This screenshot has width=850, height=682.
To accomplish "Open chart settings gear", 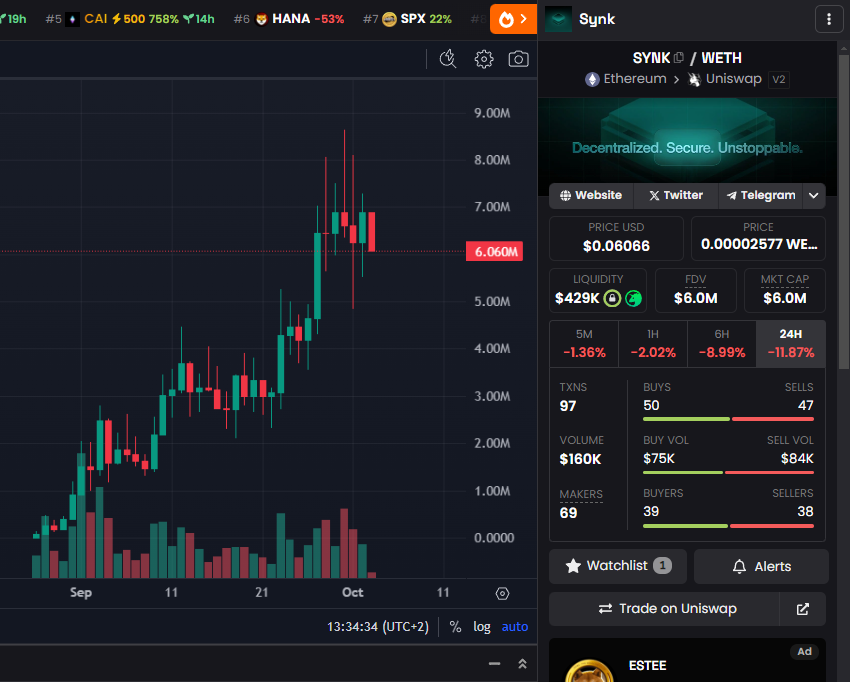I will tap(484, 59).
